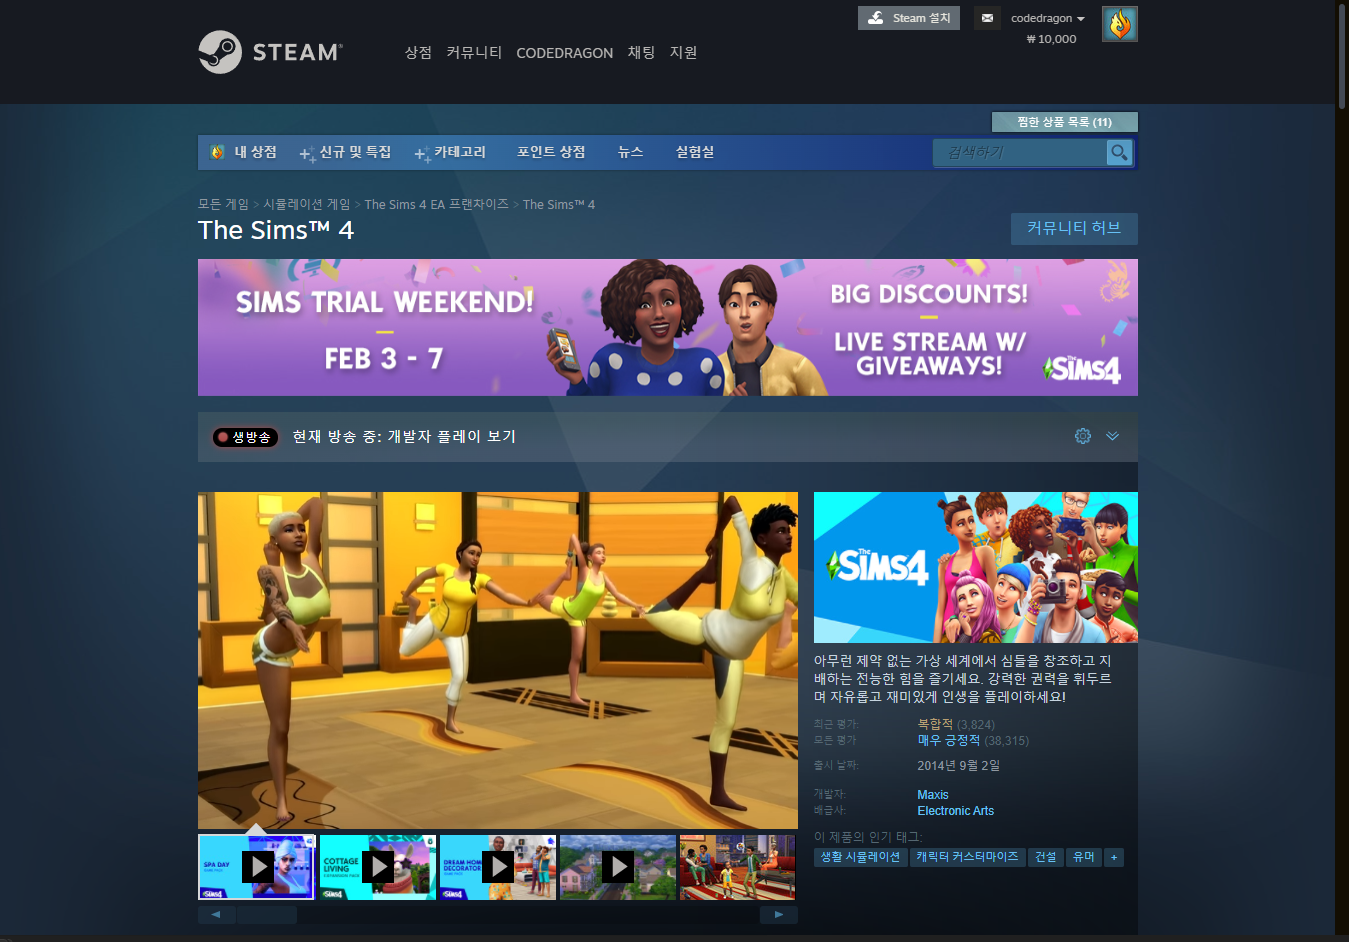
Task: Open 포인트 상점 tab
Action: 551,152
